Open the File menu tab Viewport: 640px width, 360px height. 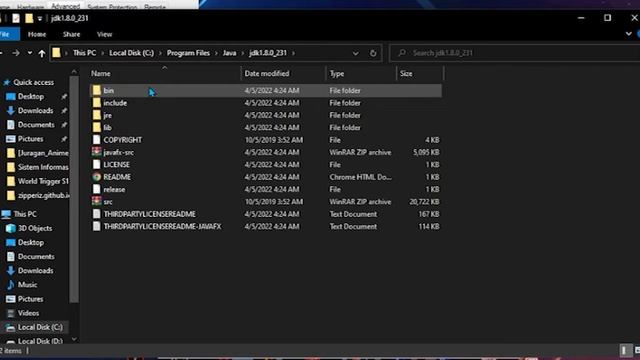7,34
